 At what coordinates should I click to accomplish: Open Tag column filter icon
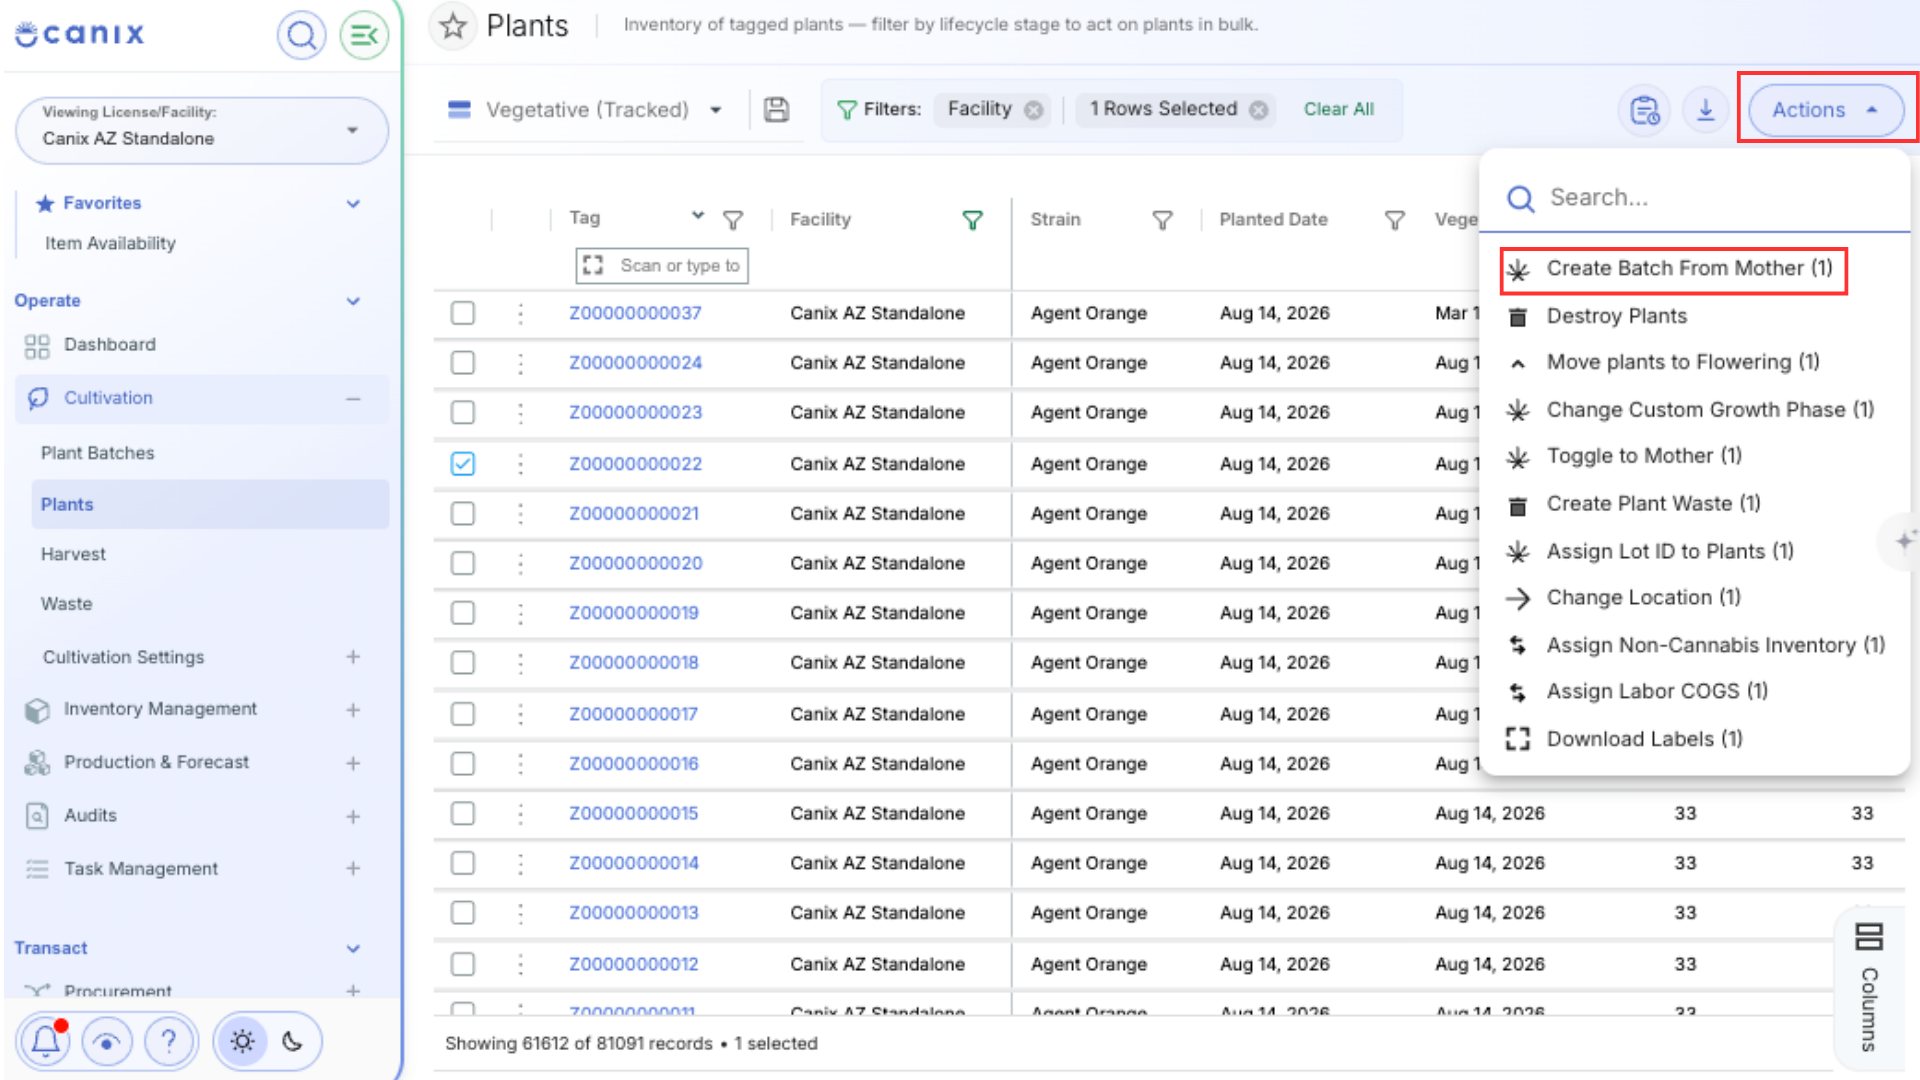[x=733, y=219]
